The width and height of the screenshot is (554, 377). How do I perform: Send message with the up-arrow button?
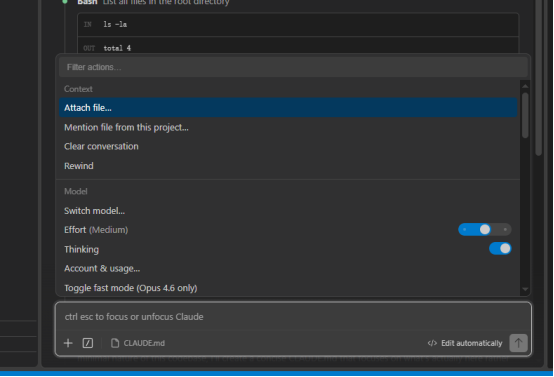pyautogui.click(x=518, y=343)
